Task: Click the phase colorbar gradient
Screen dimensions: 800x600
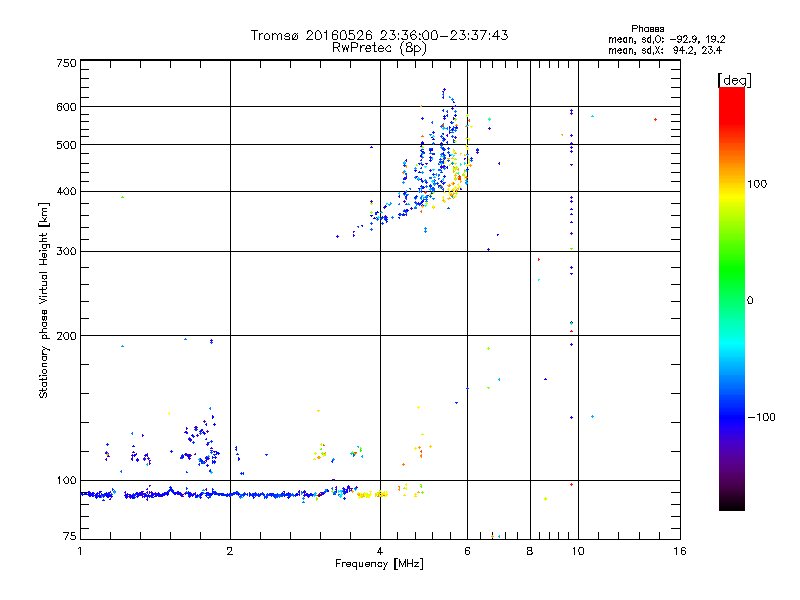Action: click(x=732, y=299)
